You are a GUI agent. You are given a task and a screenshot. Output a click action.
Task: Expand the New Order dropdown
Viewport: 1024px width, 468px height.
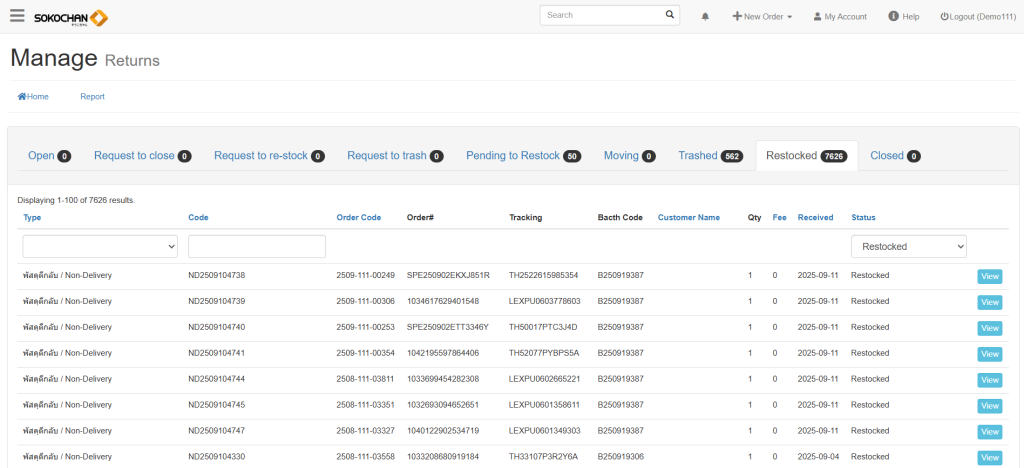(x=762, y=17)
